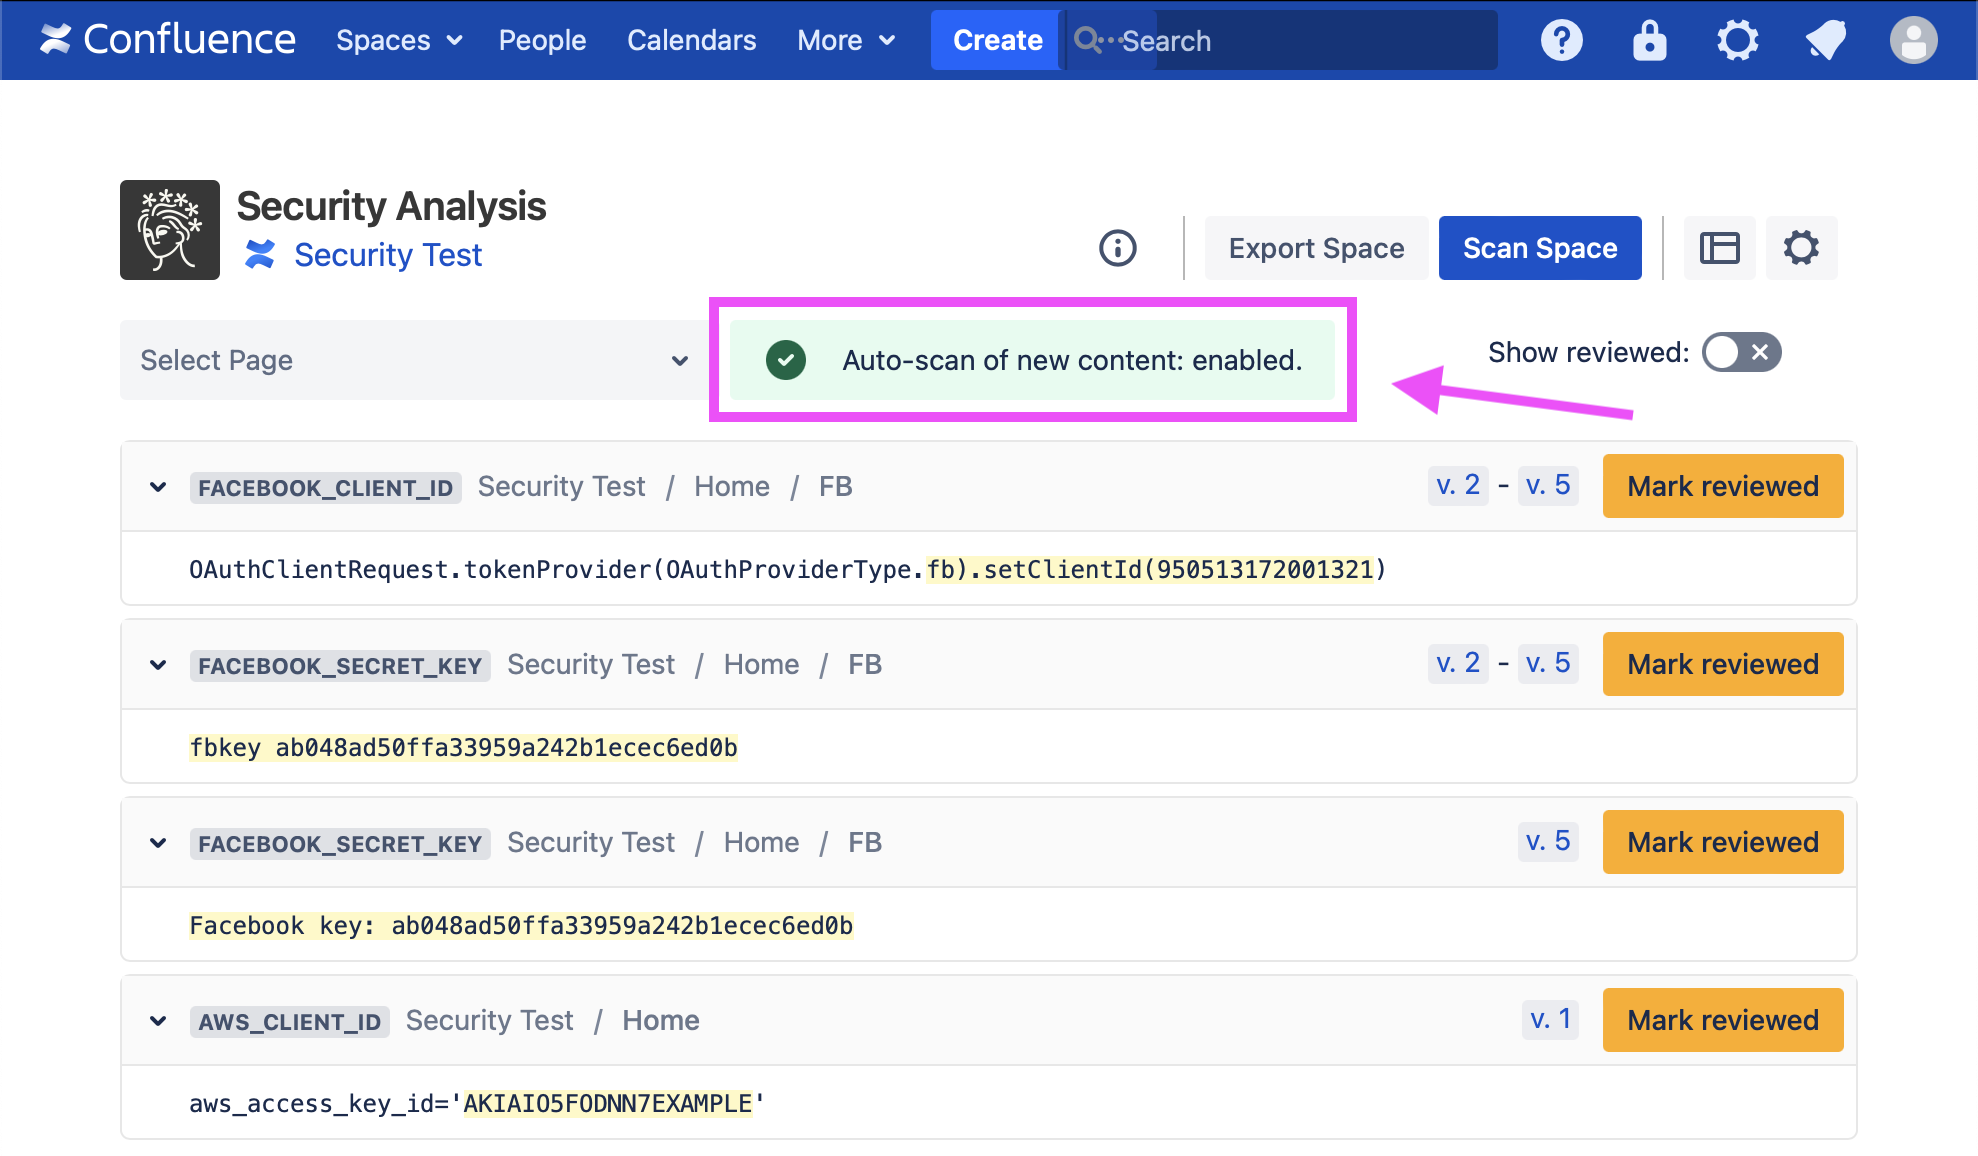Mark the AWS_CLIENT_ID finding as reviewed
Screen dimensions: 1978x1156
tap(1722, 1020)
